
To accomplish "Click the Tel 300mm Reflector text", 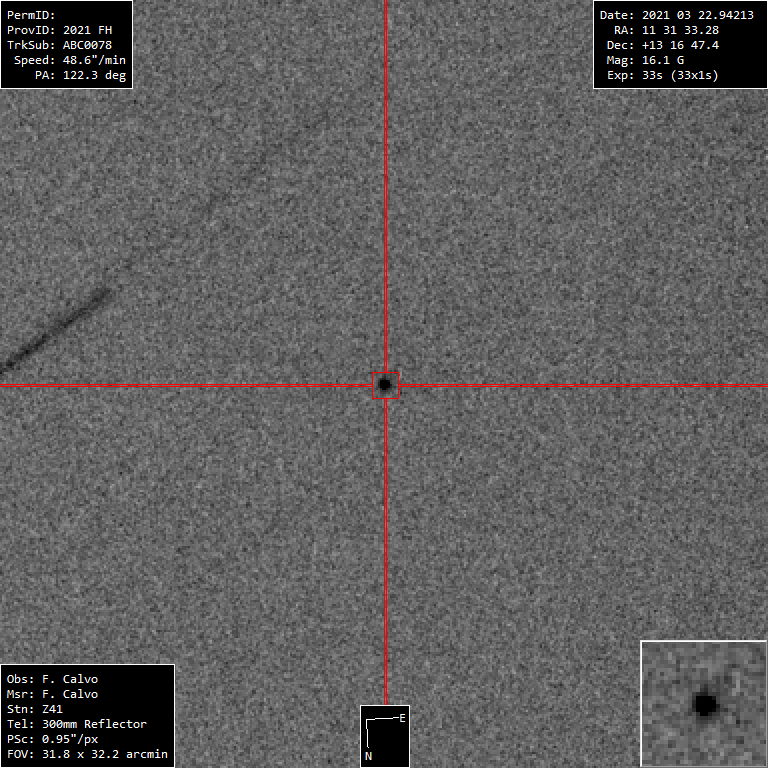I will [77, 724].
